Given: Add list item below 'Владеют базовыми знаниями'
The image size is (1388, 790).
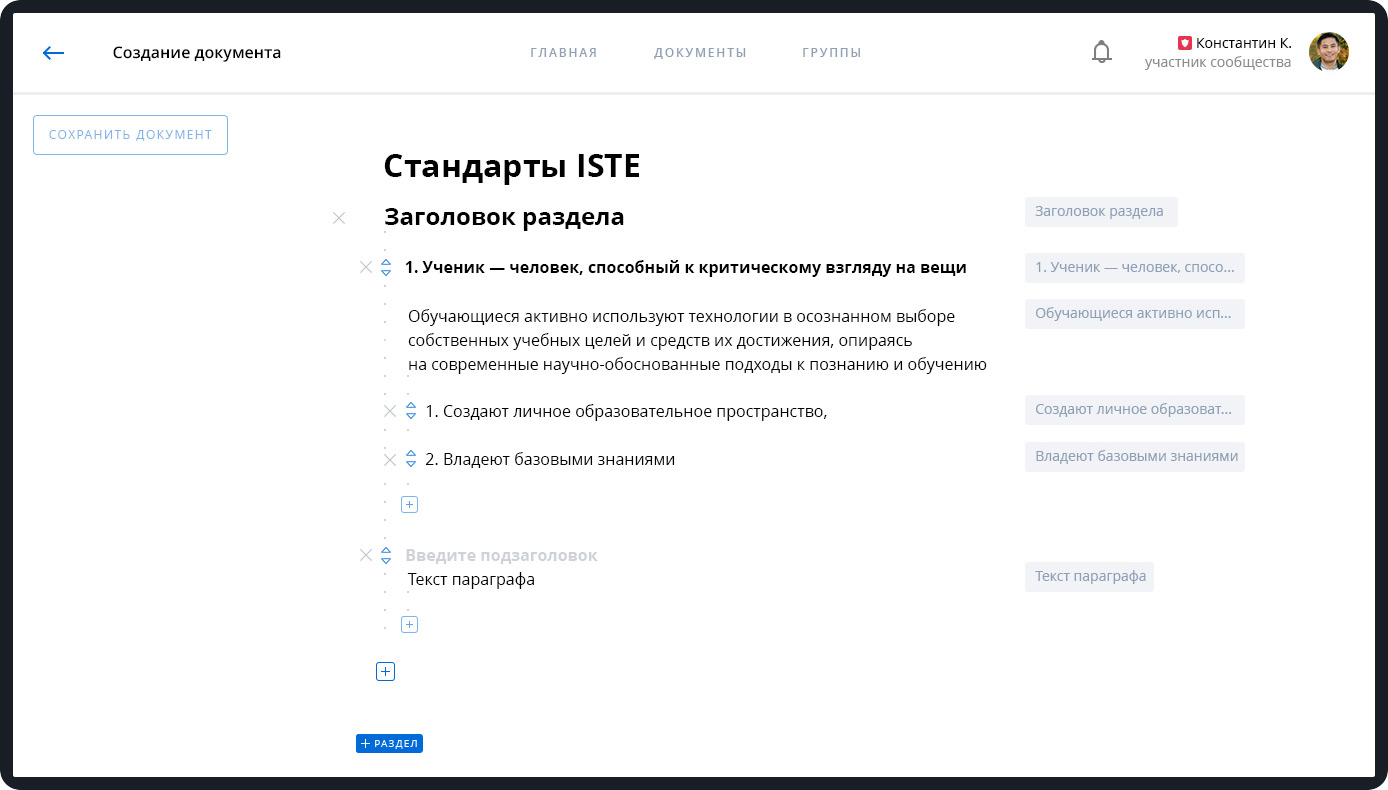Looking at the screenshot, I should point(409,505).
